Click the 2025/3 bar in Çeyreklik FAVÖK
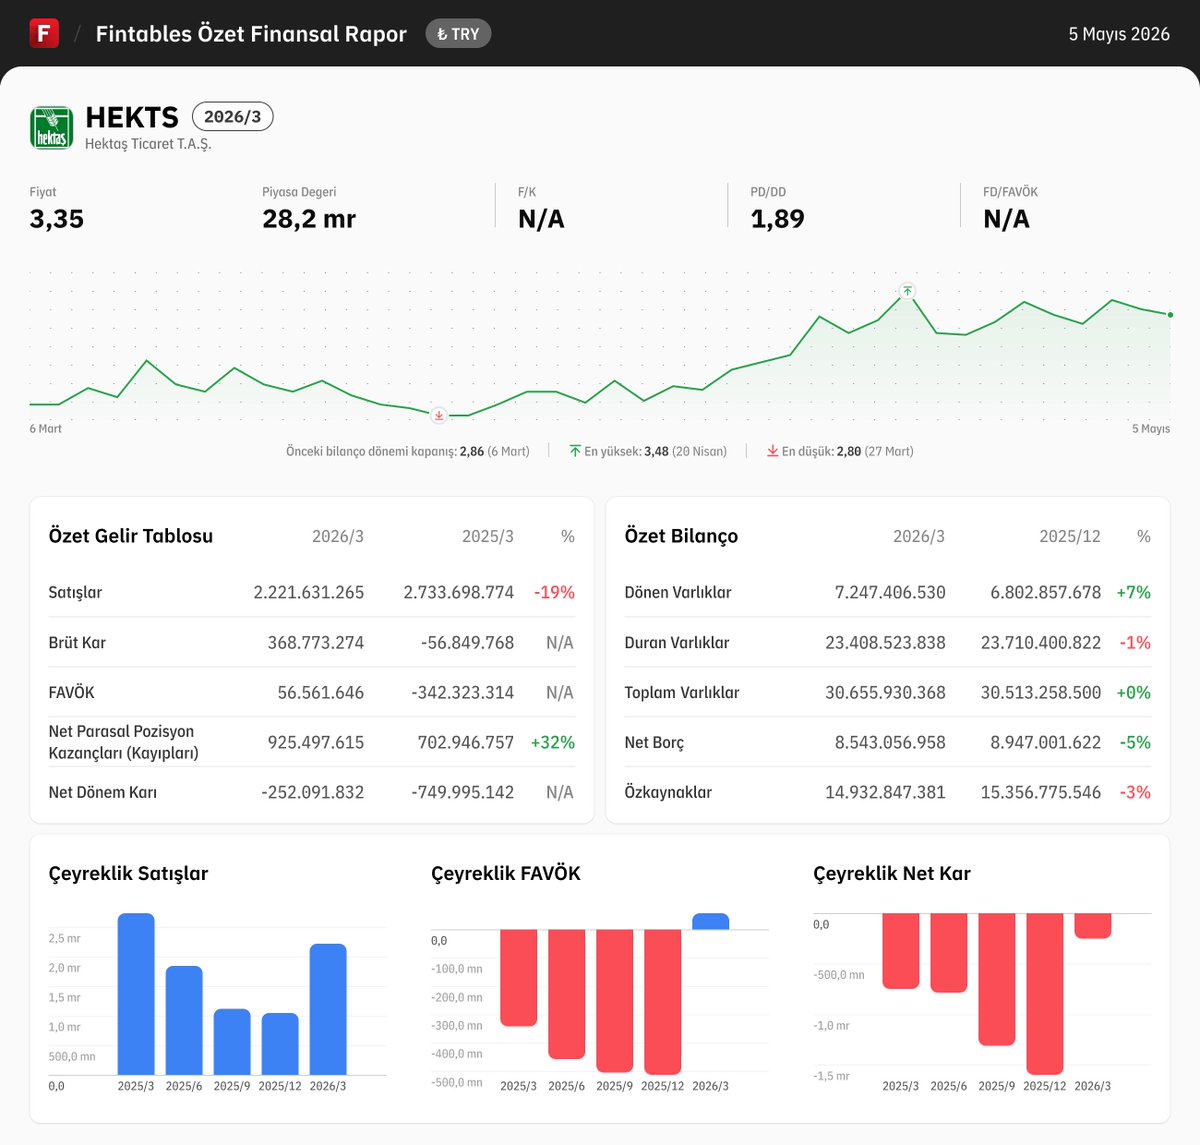The width and height of the screenshot is (1200, 1145). click(x=519, y=978)
